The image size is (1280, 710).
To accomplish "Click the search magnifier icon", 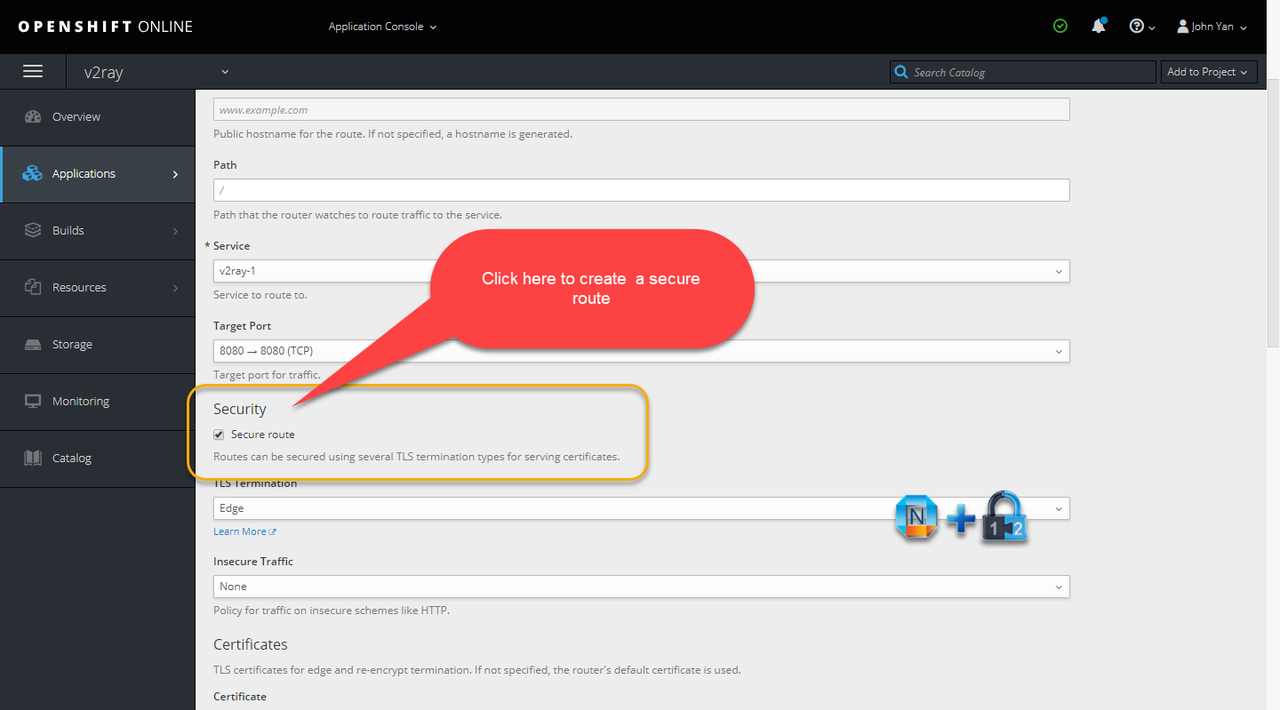I will click(x=902, y=72).
